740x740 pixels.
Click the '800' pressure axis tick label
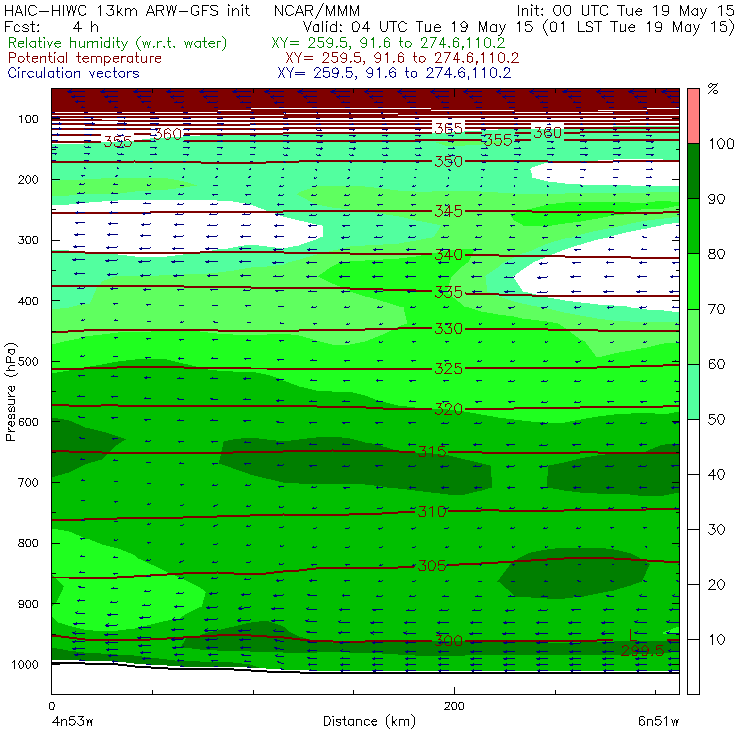click(x=28, y=543)
